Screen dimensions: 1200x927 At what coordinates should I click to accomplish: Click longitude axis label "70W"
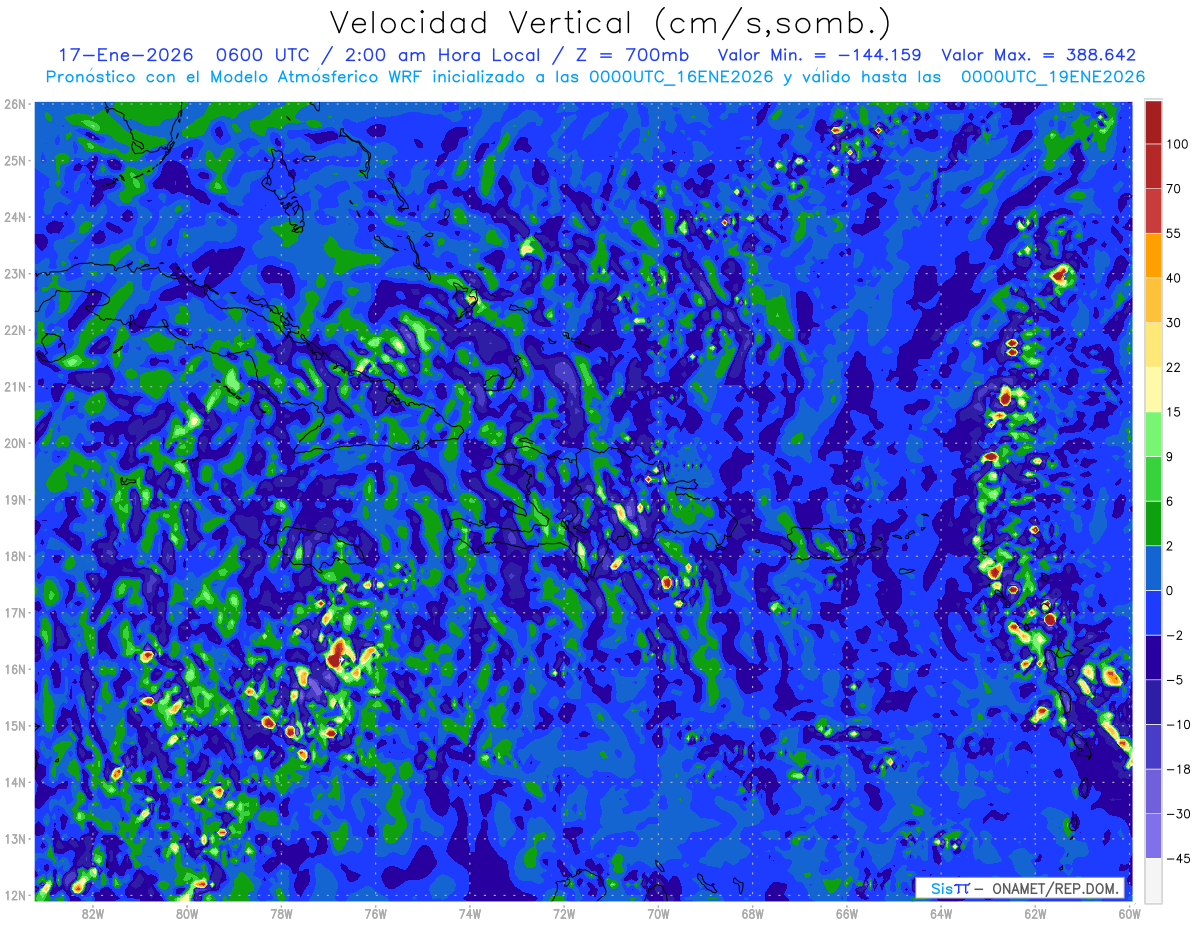click(658, 913)
